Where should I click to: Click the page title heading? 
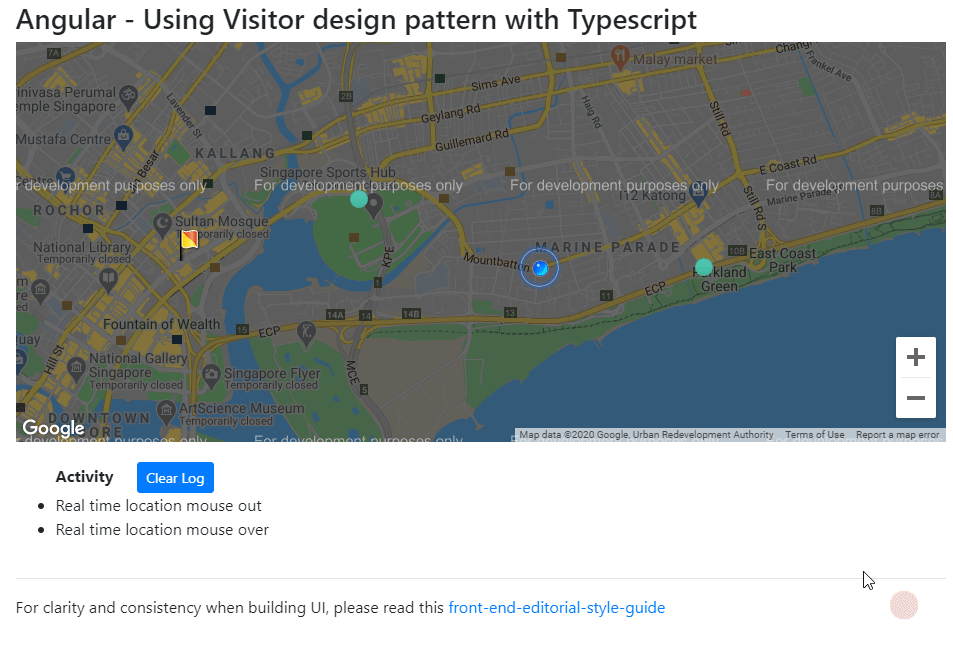click(356, 19)
